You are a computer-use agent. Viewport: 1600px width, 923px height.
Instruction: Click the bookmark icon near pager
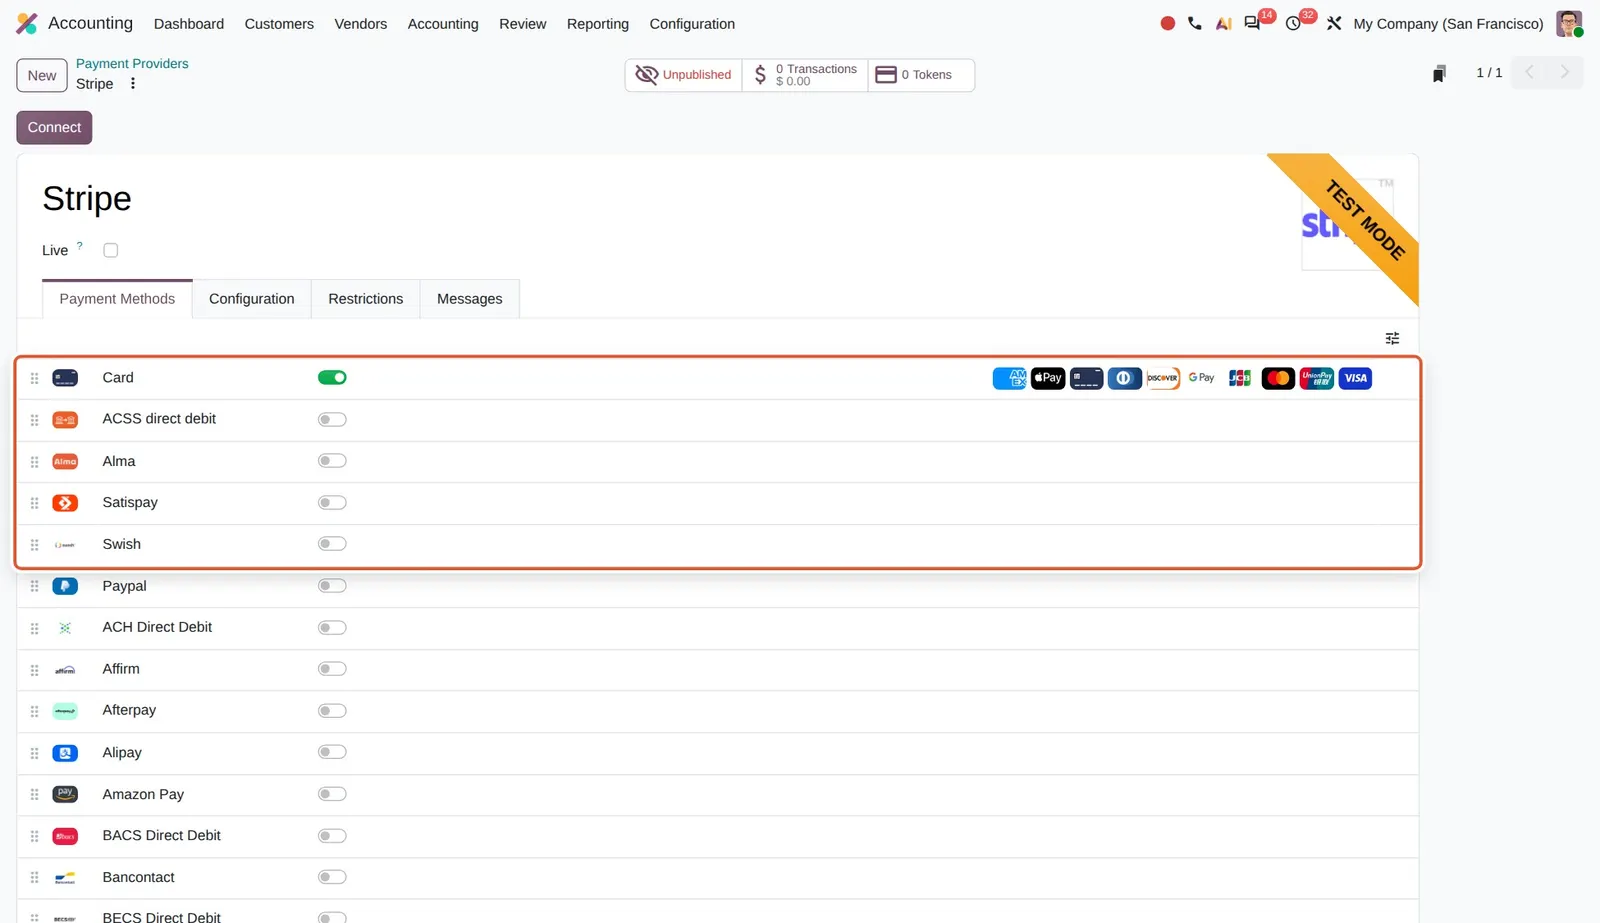[1439, 74]
